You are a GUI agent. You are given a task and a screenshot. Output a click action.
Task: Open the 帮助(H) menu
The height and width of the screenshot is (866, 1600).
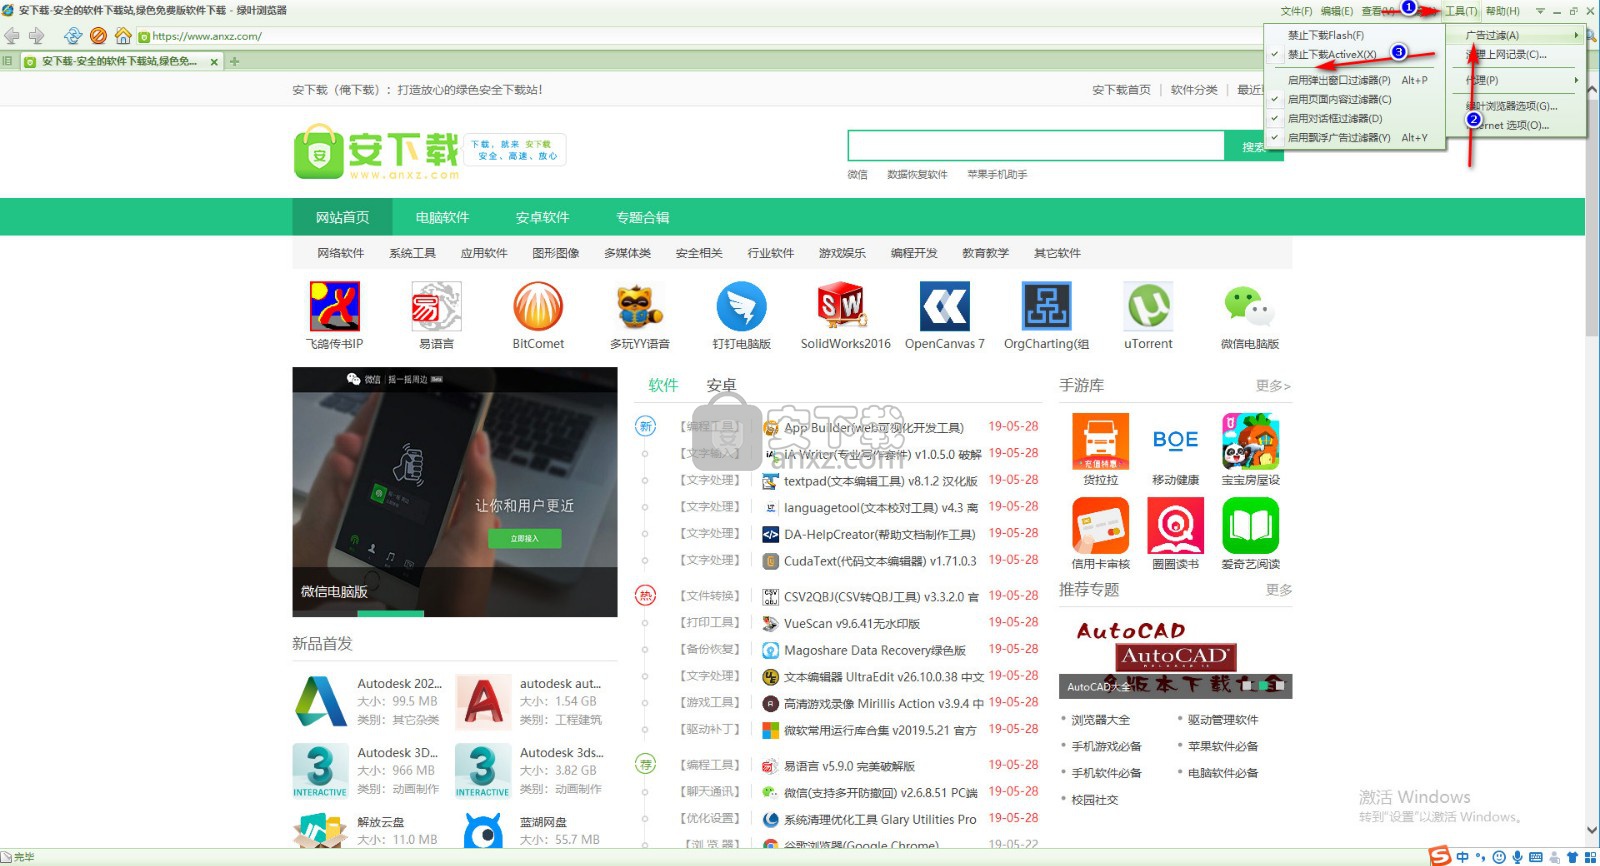pos(1502,11)
